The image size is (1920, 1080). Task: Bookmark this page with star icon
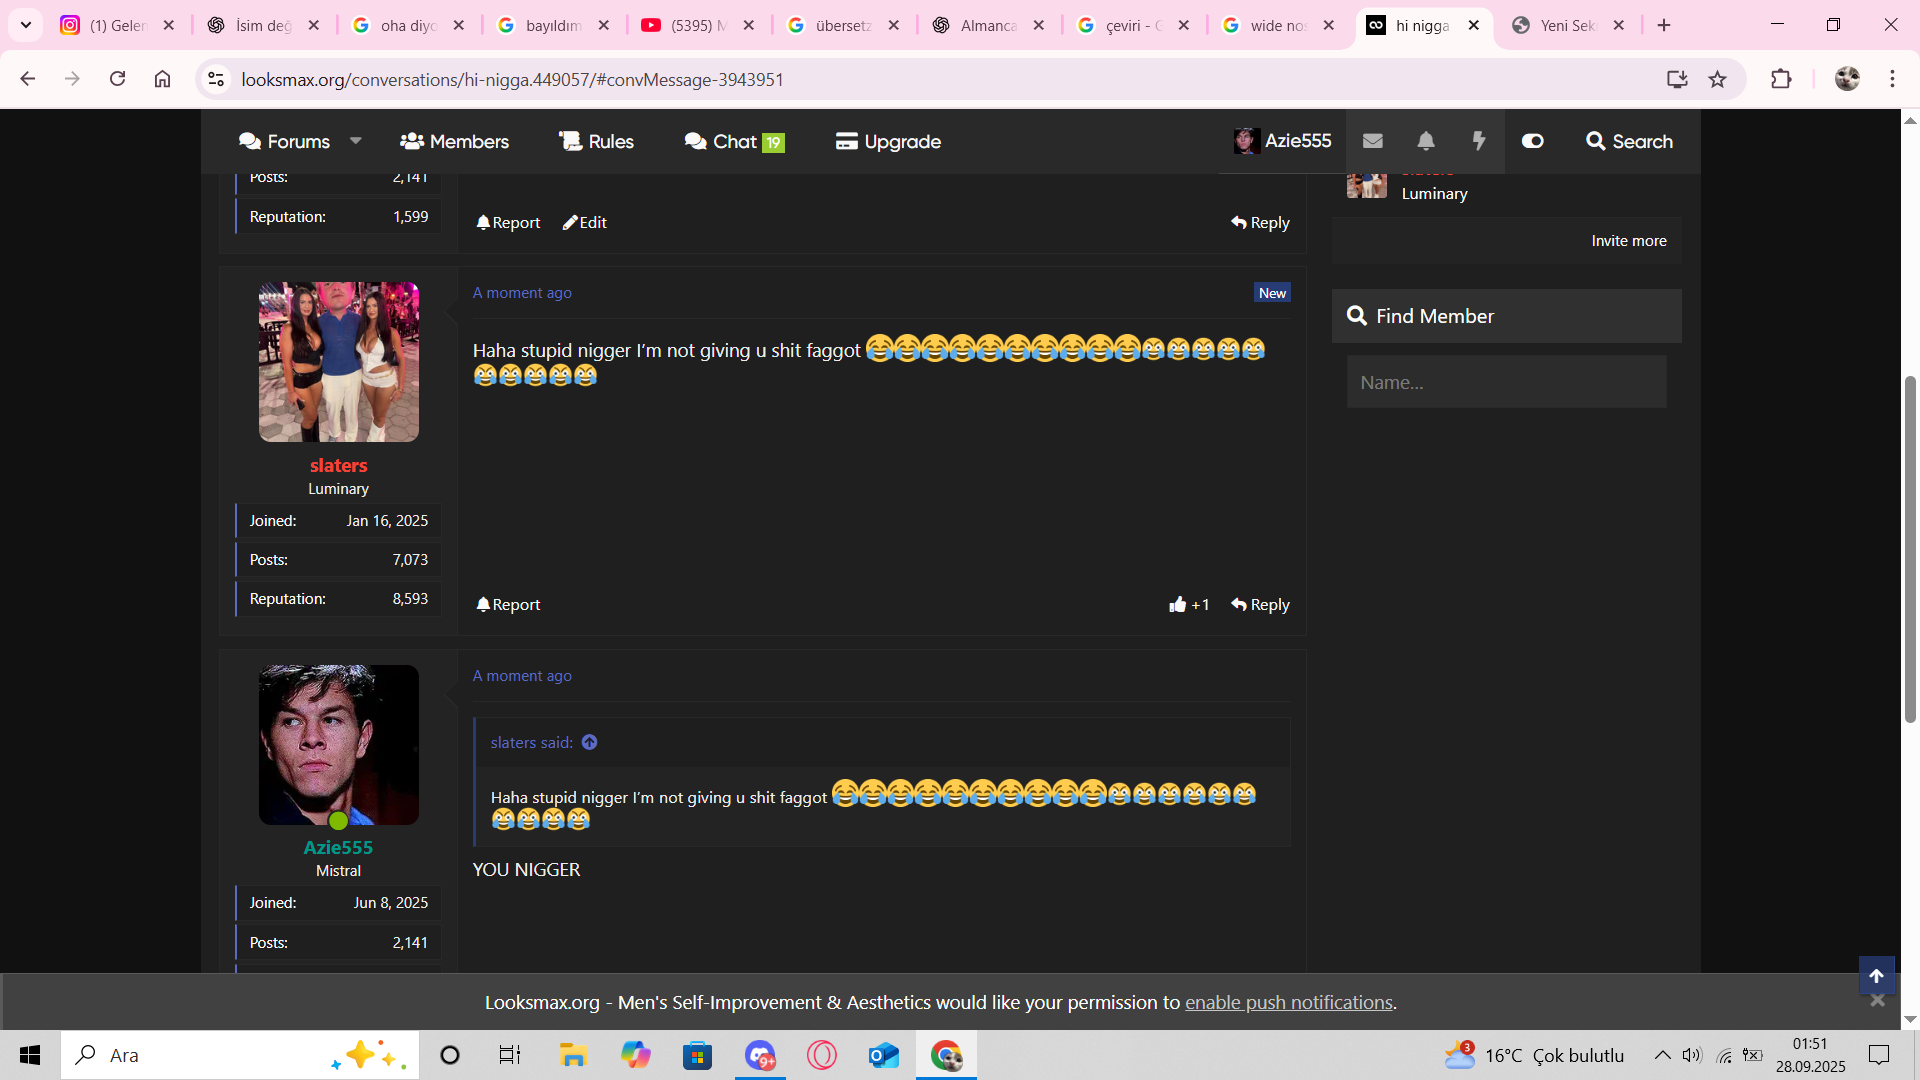point(1717,79)
